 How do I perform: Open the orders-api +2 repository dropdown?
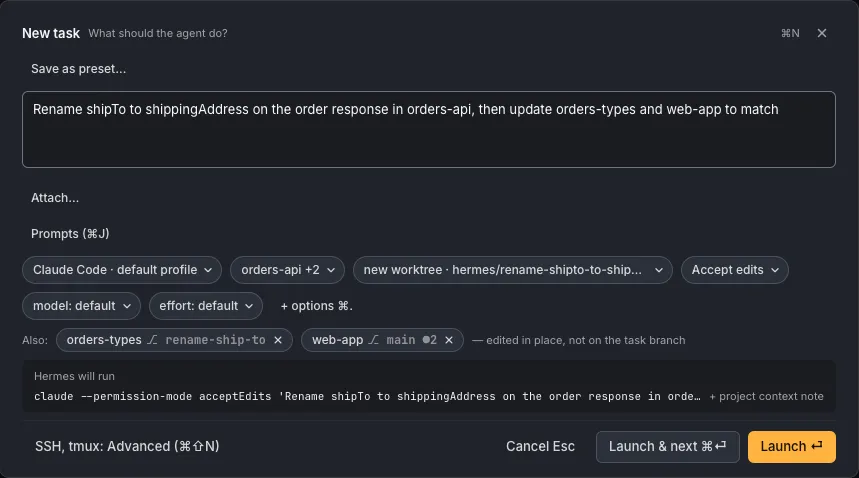coord(287,270)
